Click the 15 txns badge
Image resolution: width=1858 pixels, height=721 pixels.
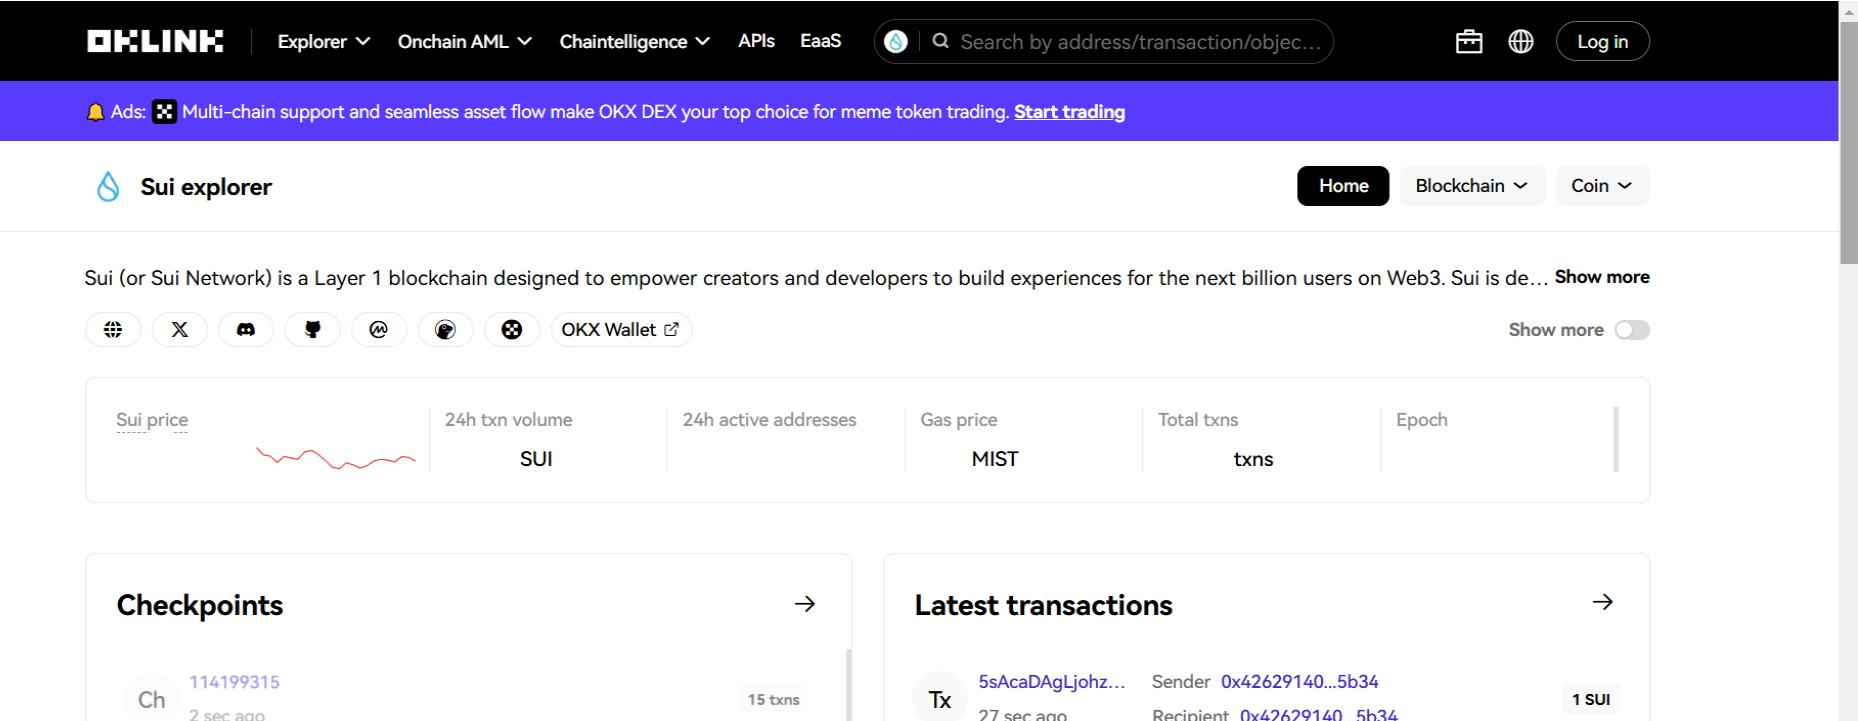coord(773,700)
